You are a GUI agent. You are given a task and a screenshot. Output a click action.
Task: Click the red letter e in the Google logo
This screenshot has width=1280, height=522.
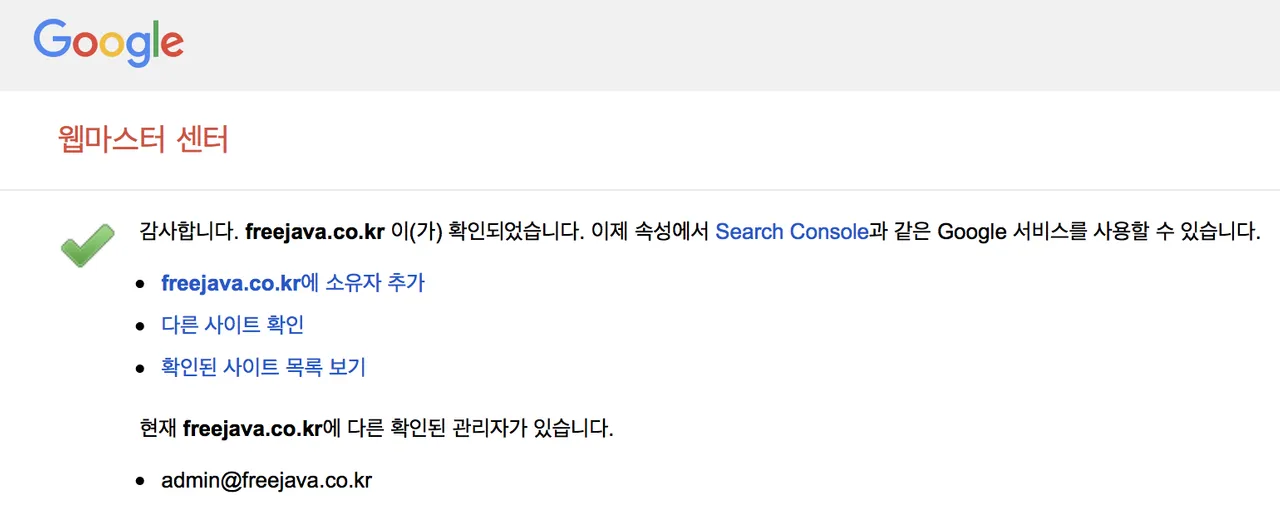pos(171,47)
